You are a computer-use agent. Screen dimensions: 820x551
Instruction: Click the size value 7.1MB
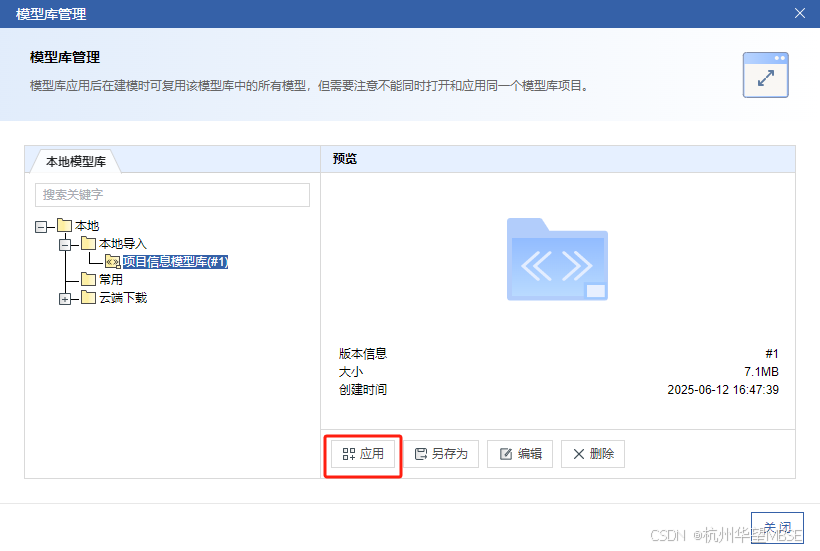(x=761, y=372)
